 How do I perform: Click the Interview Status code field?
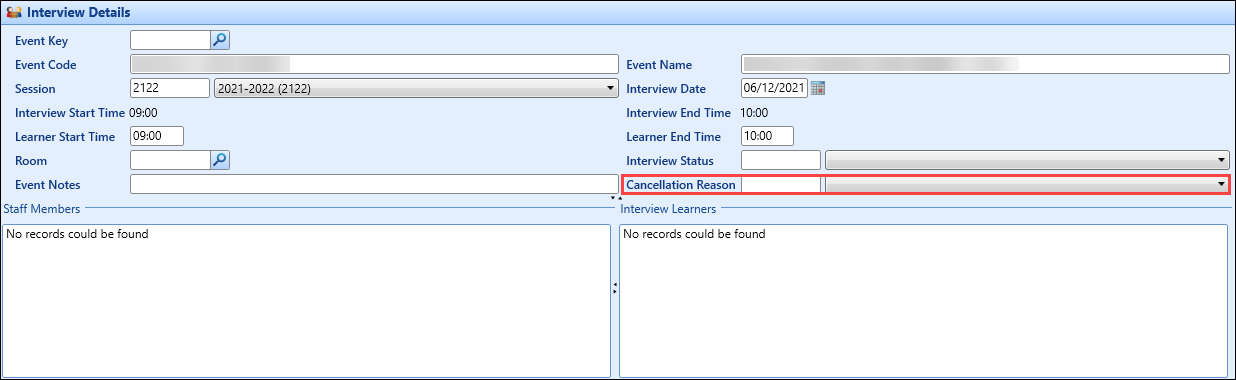tap(781, 160)
